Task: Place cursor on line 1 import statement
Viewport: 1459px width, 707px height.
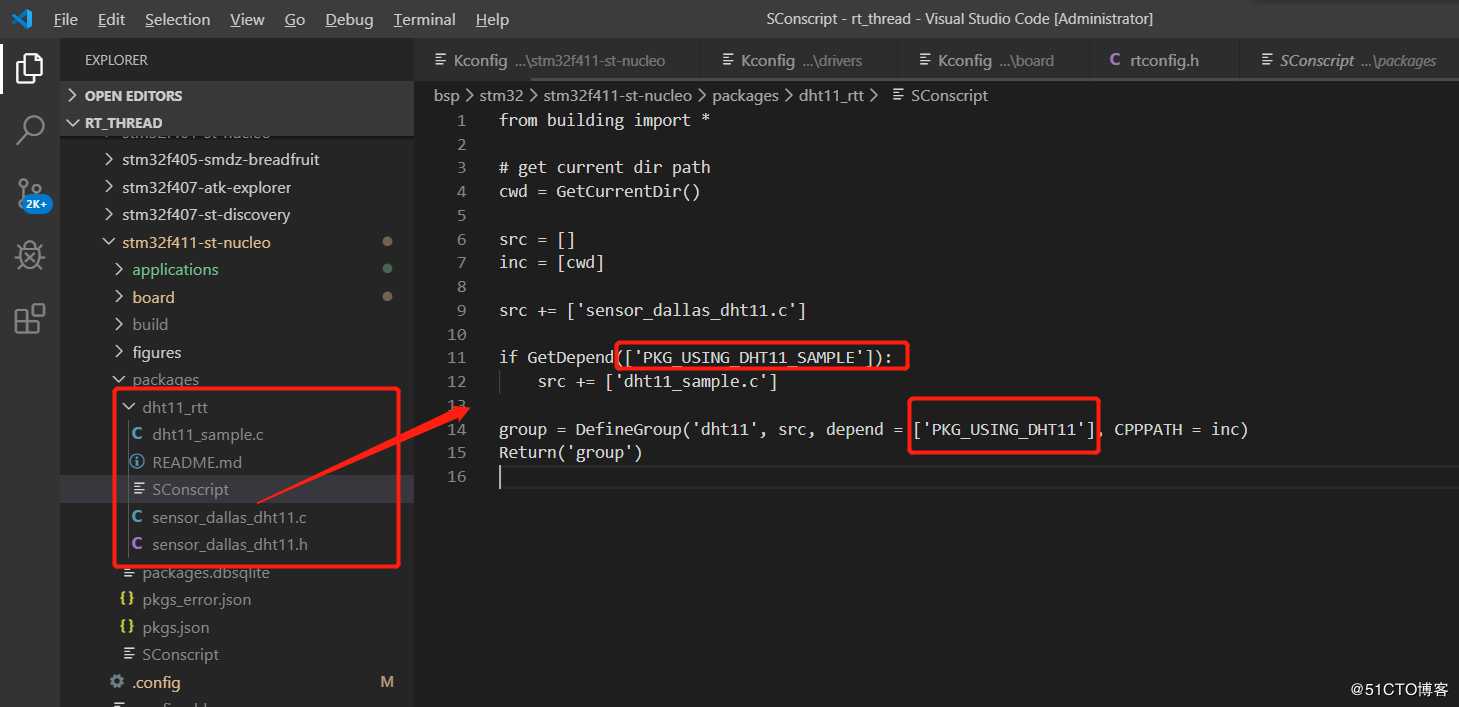Action: (604, 120)
